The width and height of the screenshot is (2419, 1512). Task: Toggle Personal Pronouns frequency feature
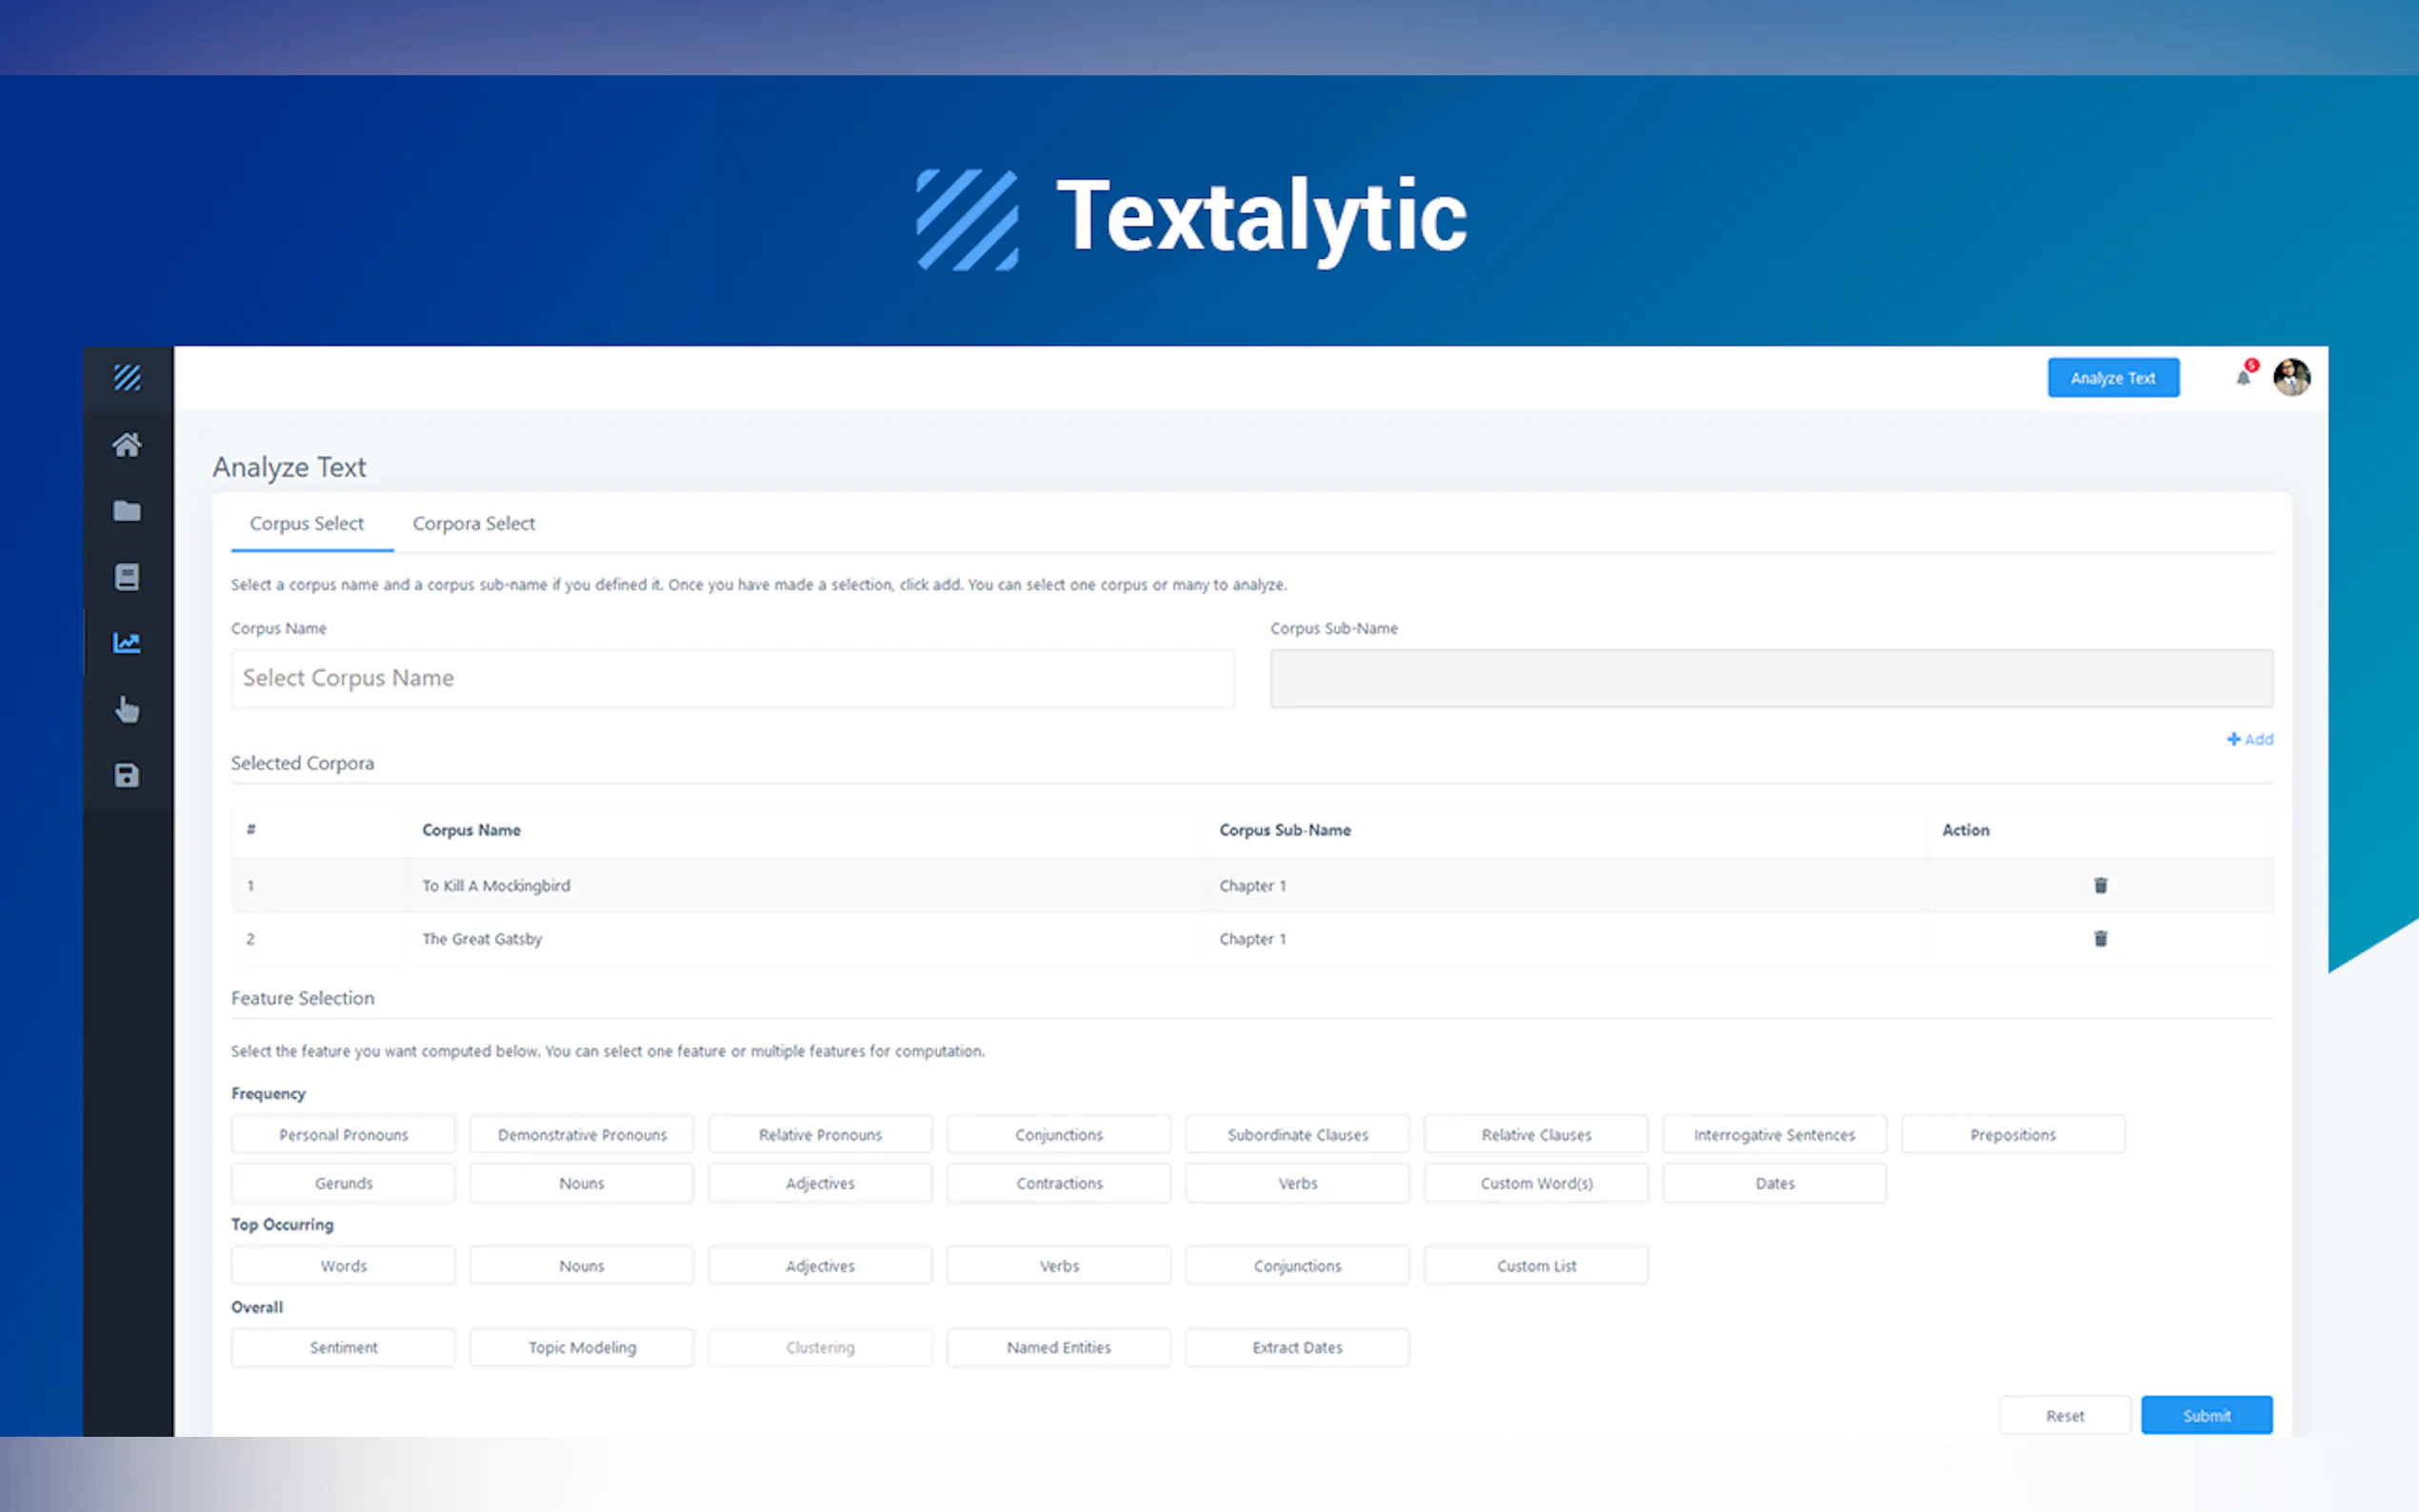click(343, 1135)
